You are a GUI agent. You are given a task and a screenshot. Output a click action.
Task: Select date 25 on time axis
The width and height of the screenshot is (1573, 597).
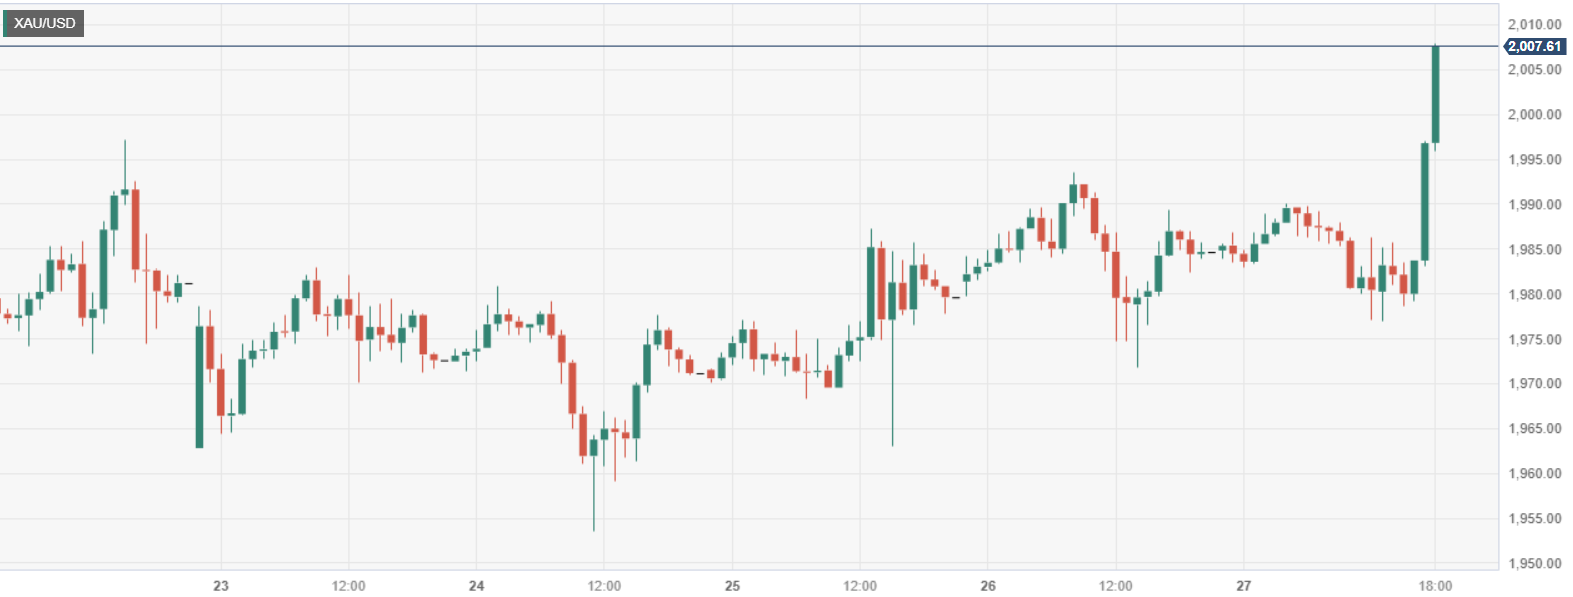pyautogui.click(x=732, y=585)
